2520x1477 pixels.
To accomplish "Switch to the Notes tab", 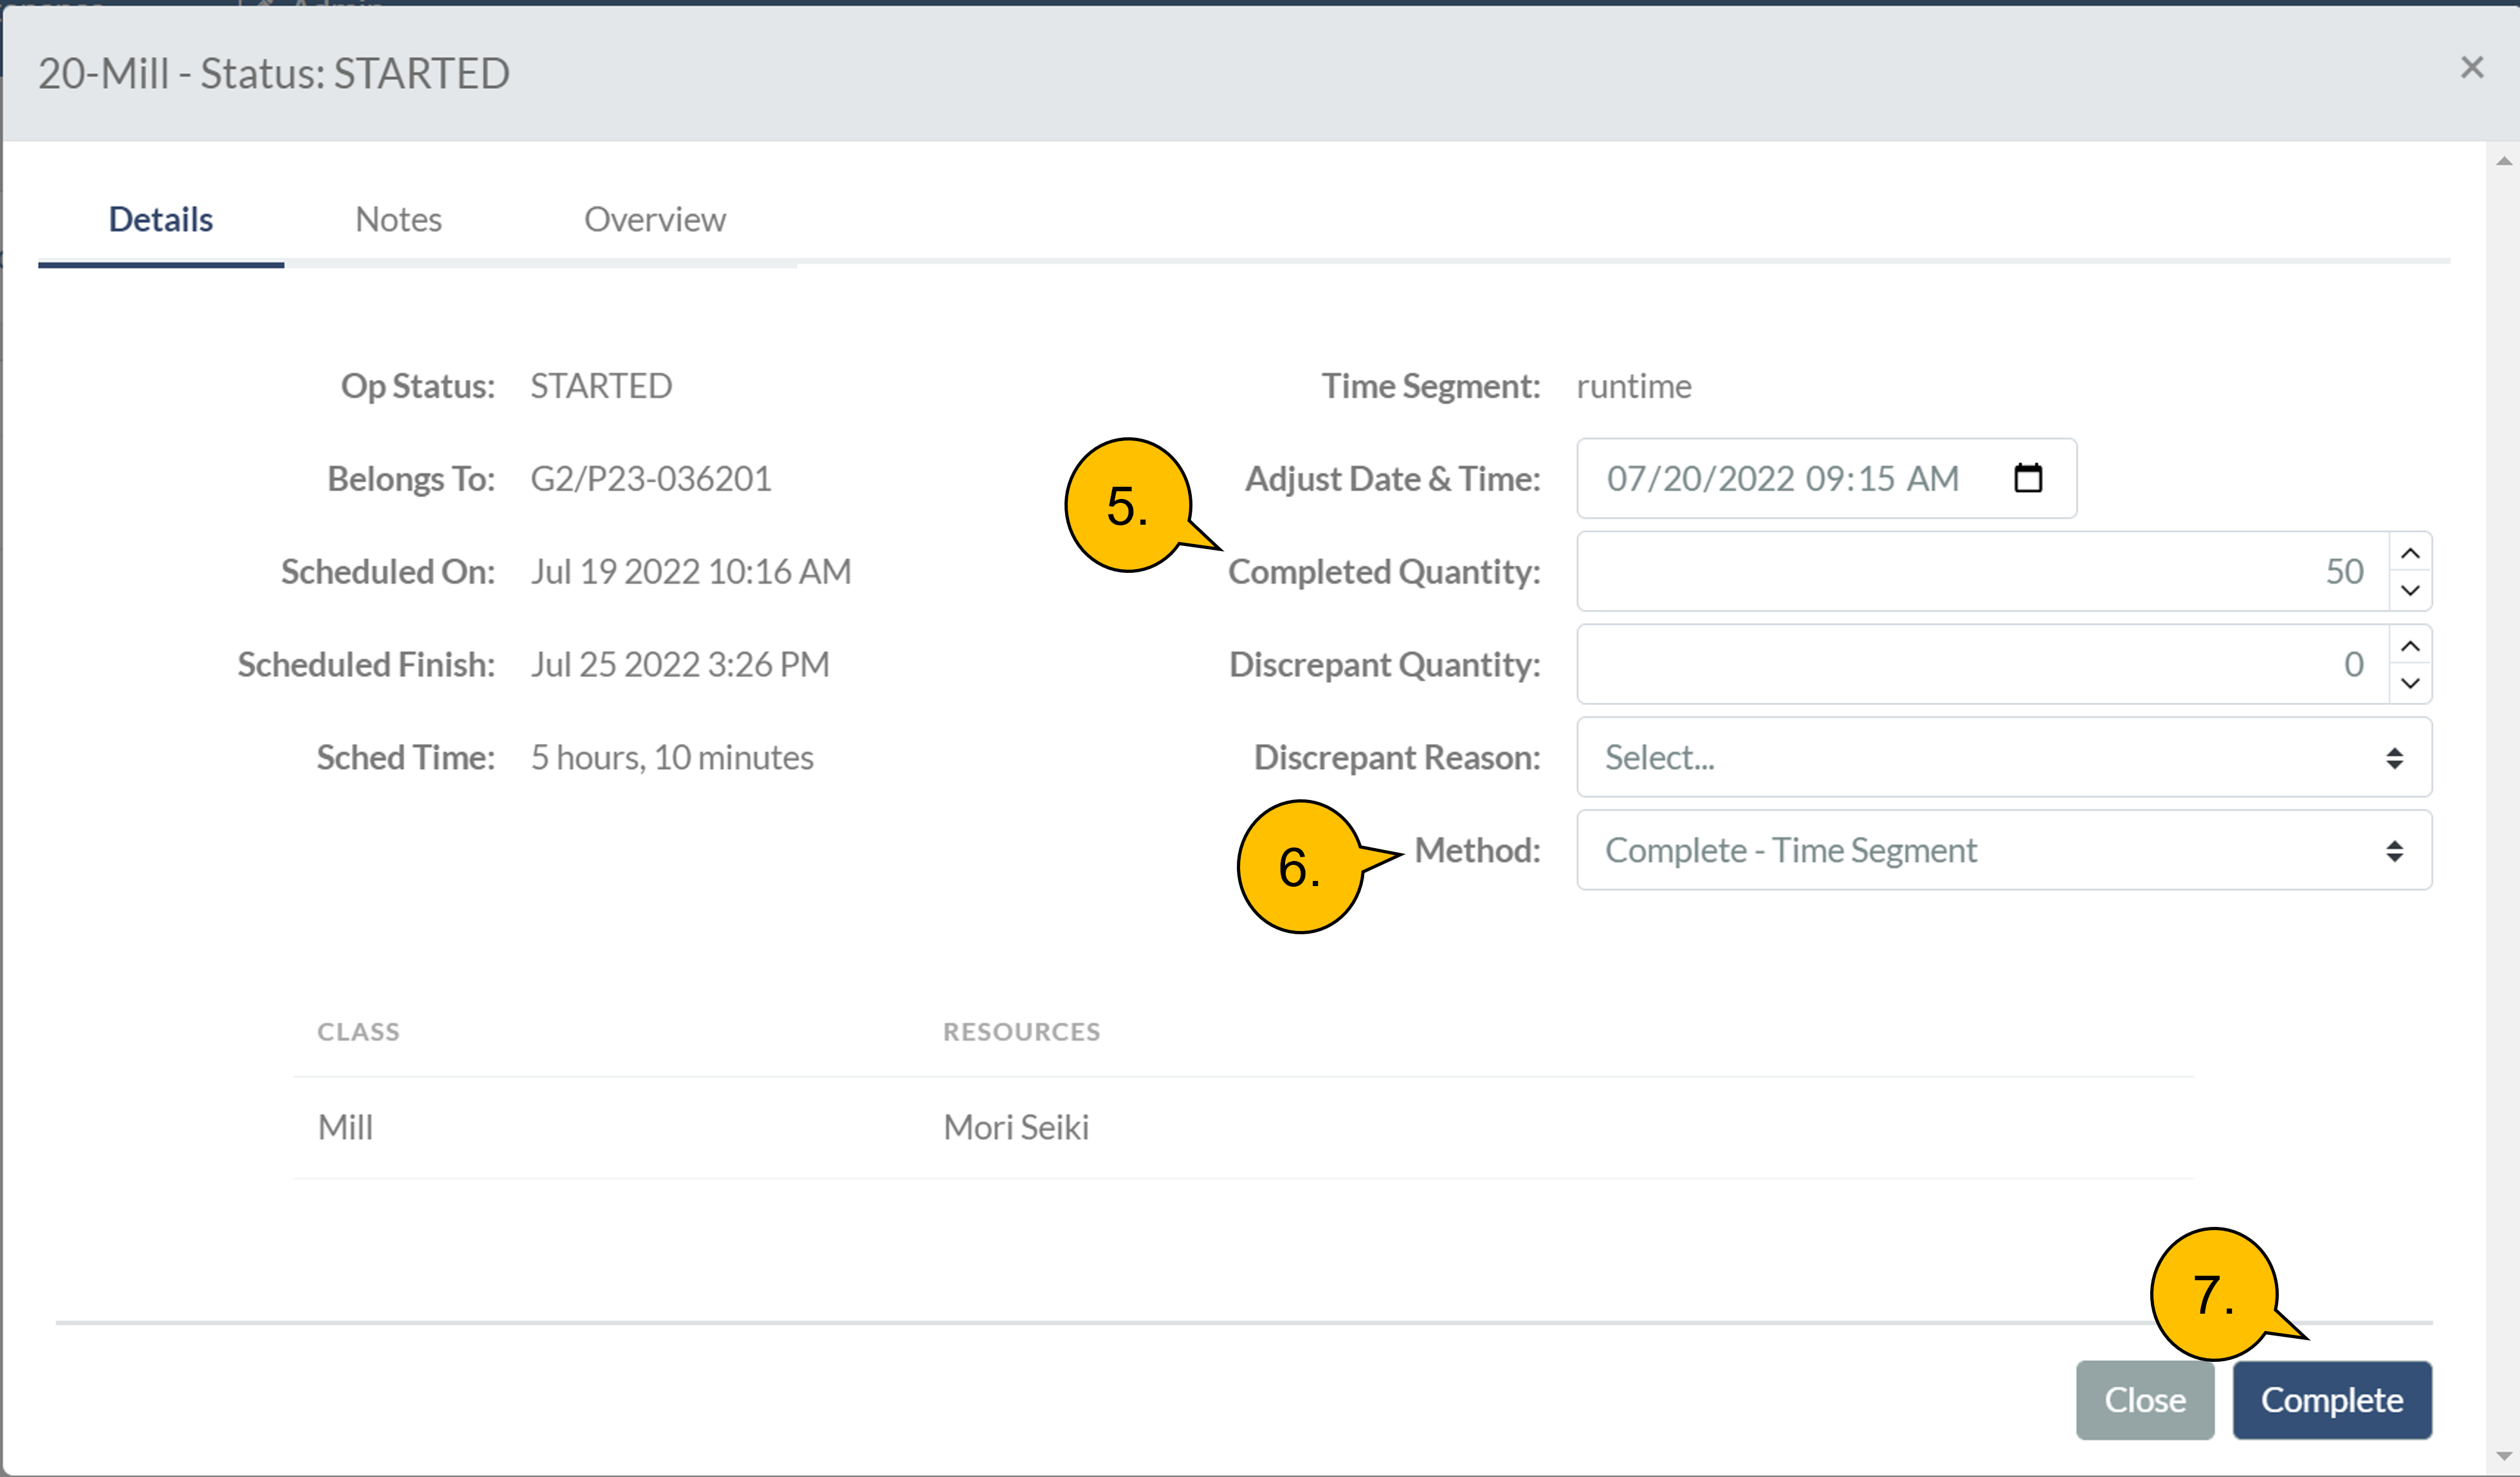I will (x=398, y=219).
